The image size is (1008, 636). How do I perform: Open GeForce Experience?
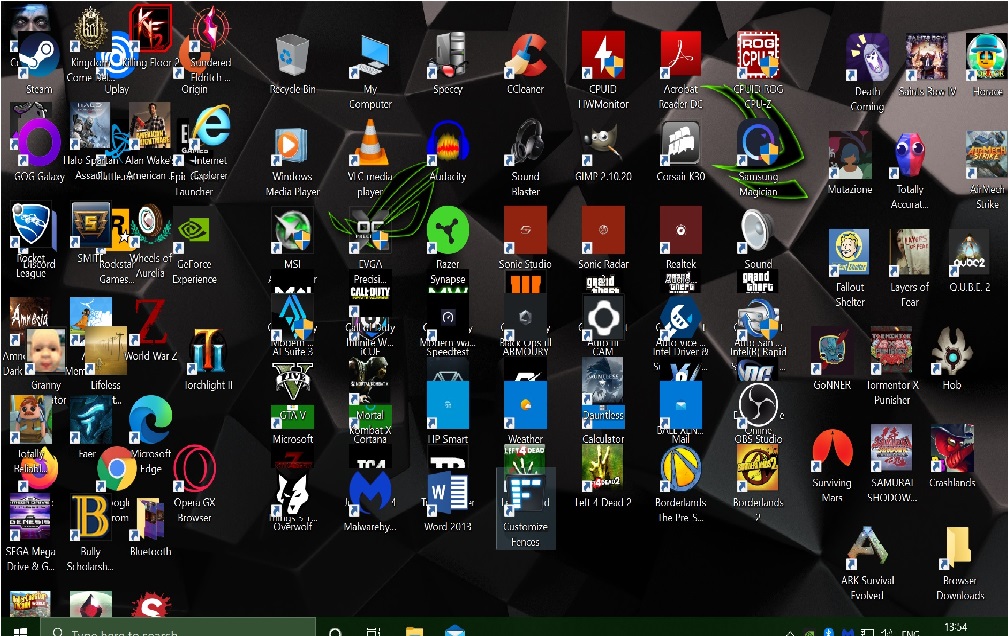tap(194, 232)
